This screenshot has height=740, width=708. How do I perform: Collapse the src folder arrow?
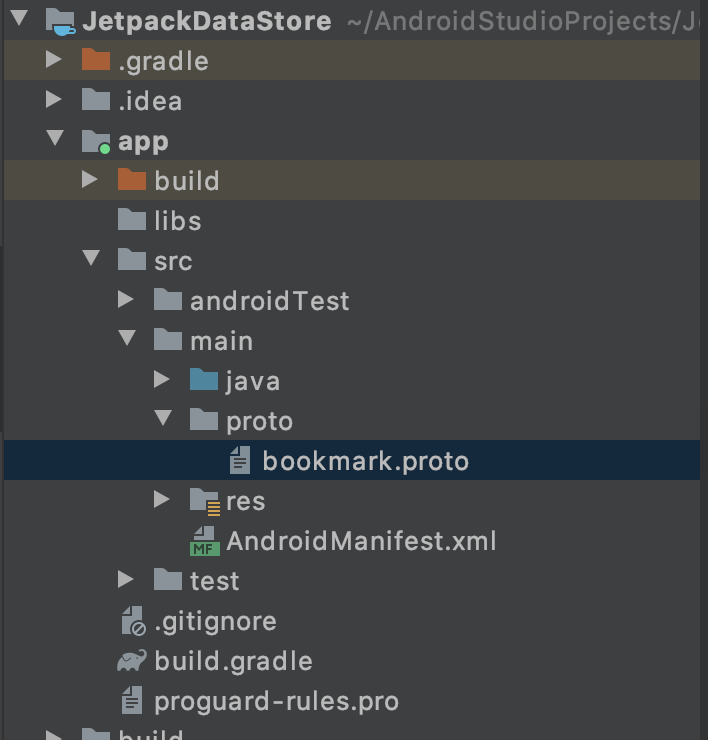(91, 258)
